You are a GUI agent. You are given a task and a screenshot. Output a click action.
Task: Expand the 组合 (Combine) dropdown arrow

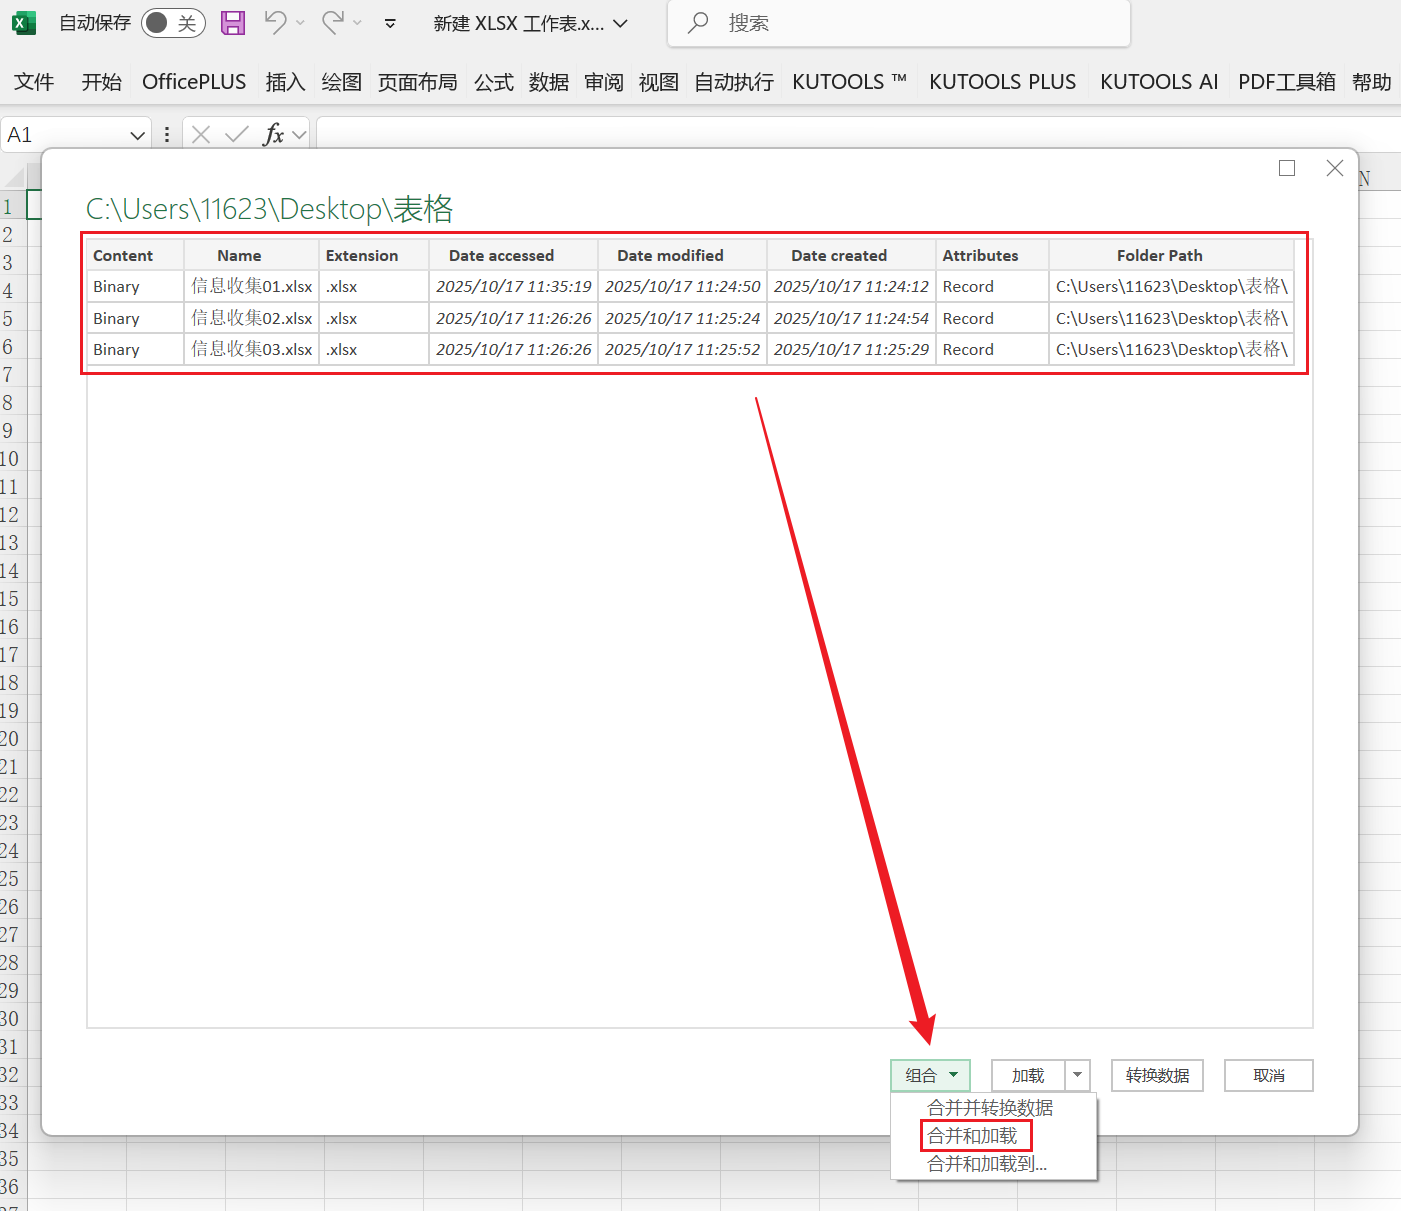click(952, 1075)
